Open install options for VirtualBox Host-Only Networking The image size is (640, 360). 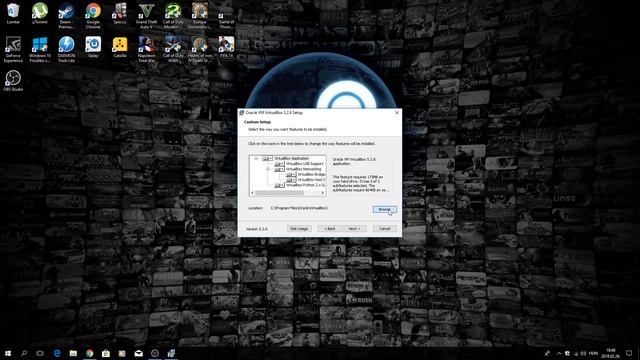point(291,180)
